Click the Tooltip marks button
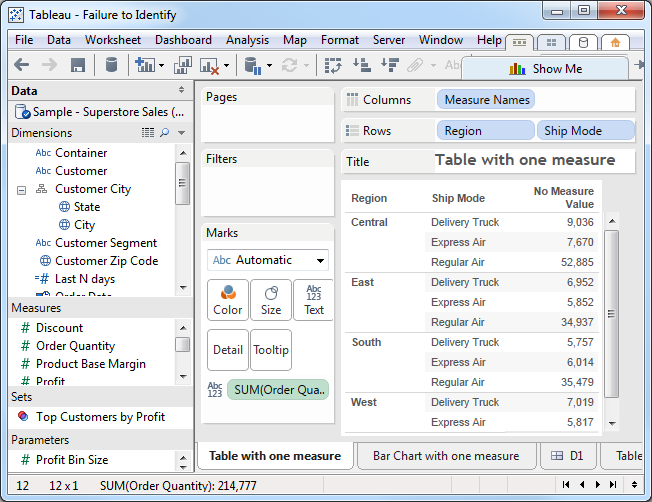652x502 pixels. (271, 350)
